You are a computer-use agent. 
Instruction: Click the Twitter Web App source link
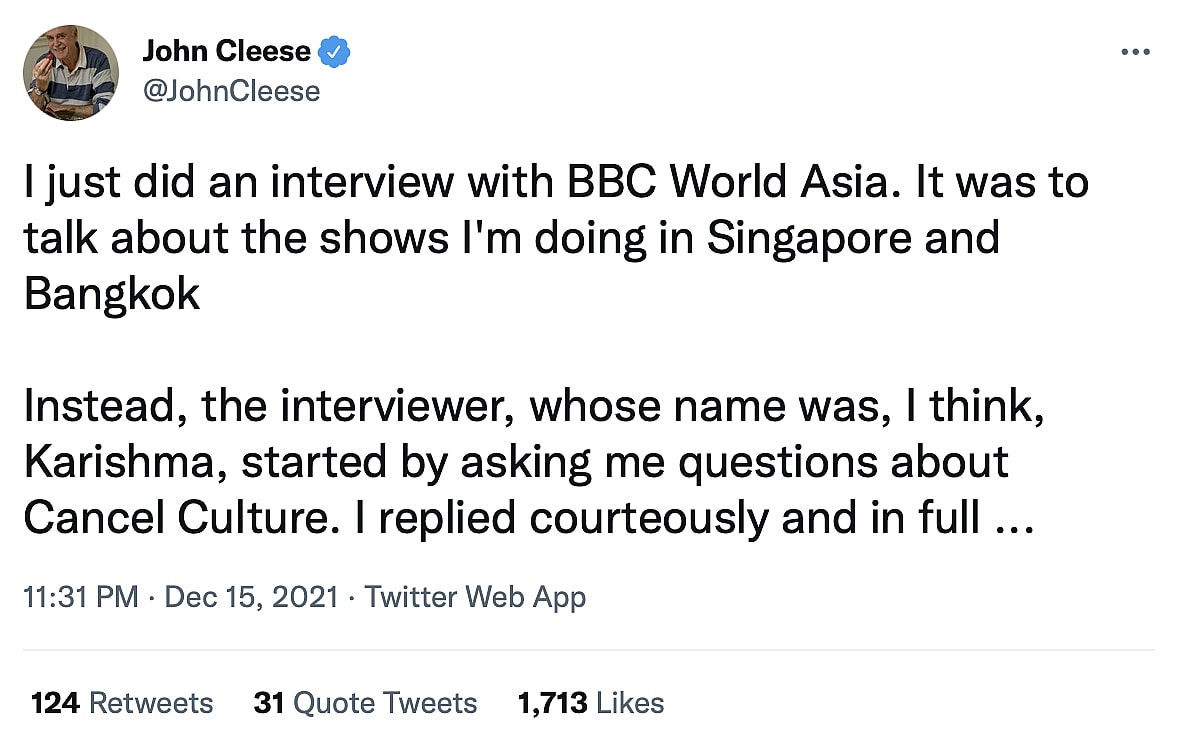click(x=475, y=597)
